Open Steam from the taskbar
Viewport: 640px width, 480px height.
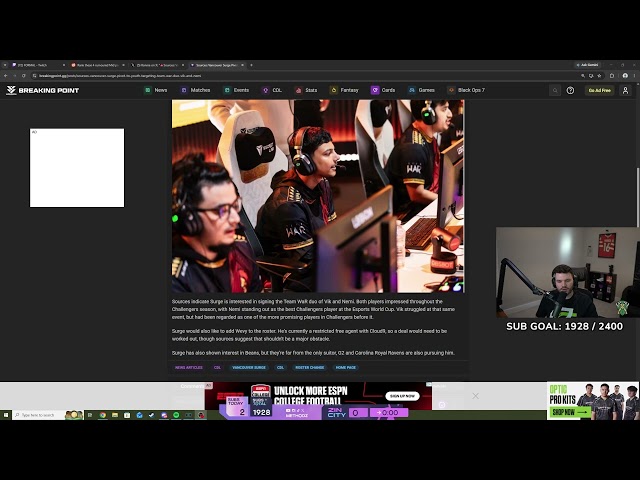[151, 415]
